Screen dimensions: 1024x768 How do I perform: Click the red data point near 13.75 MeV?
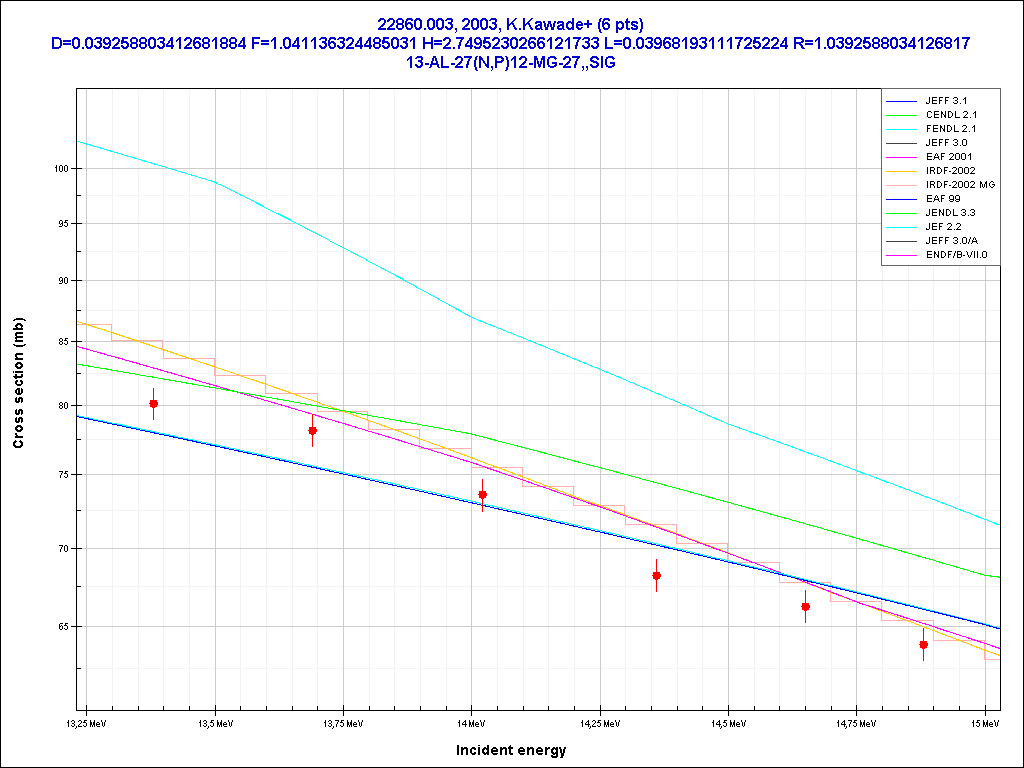pyautogui.click(x=313, y=431)
